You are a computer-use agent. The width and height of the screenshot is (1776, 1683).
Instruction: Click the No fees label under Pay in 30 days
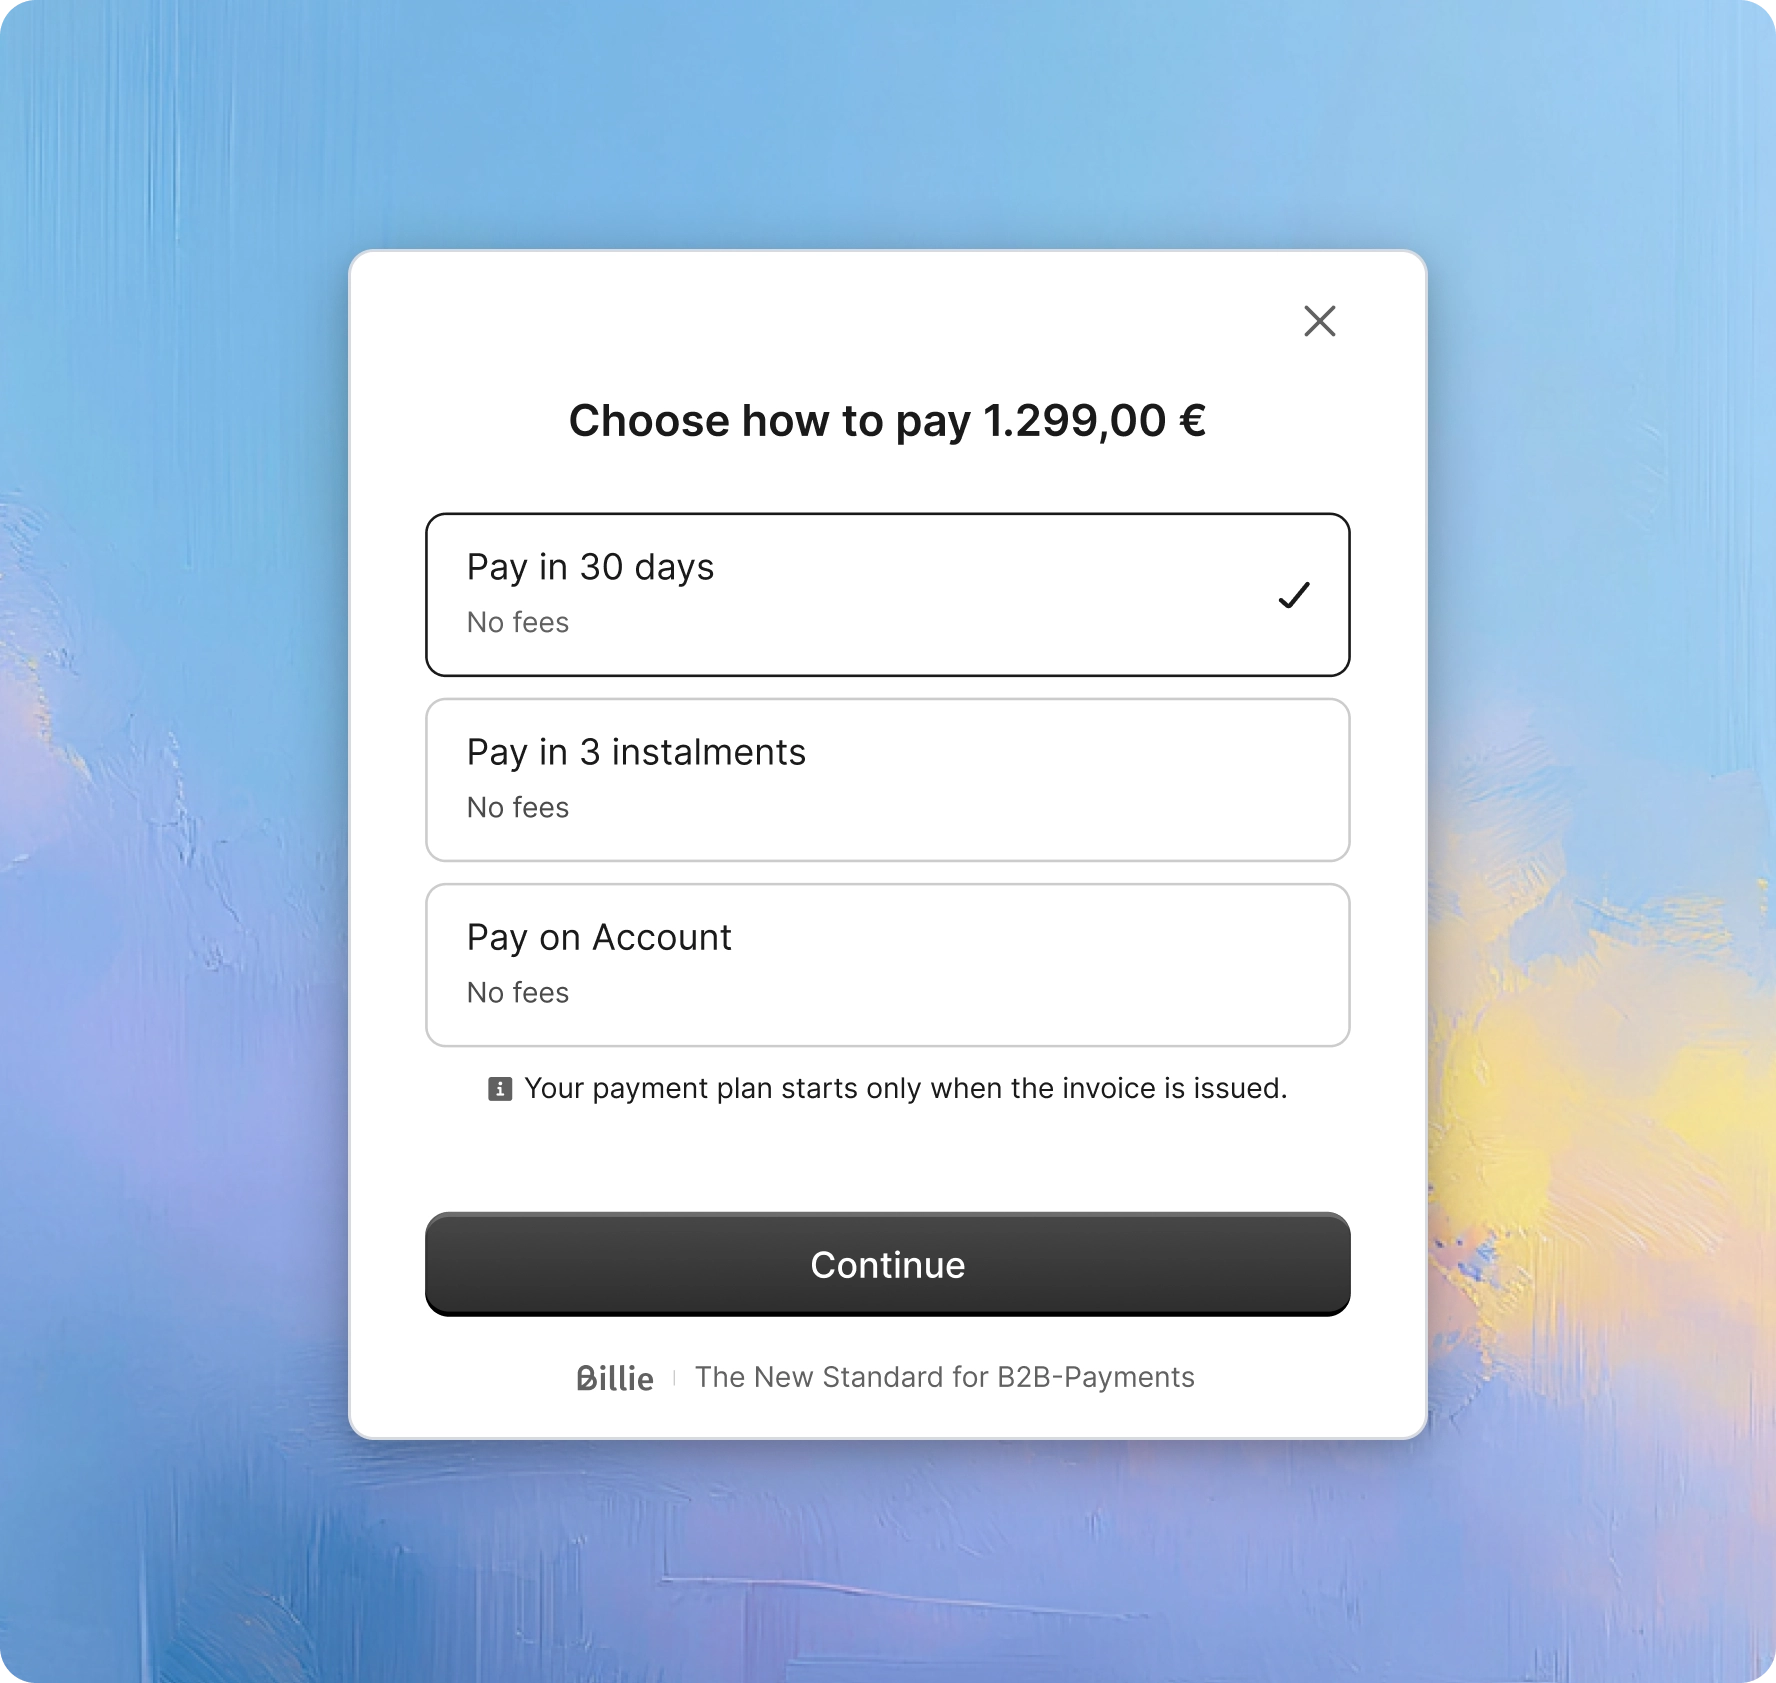517,621
